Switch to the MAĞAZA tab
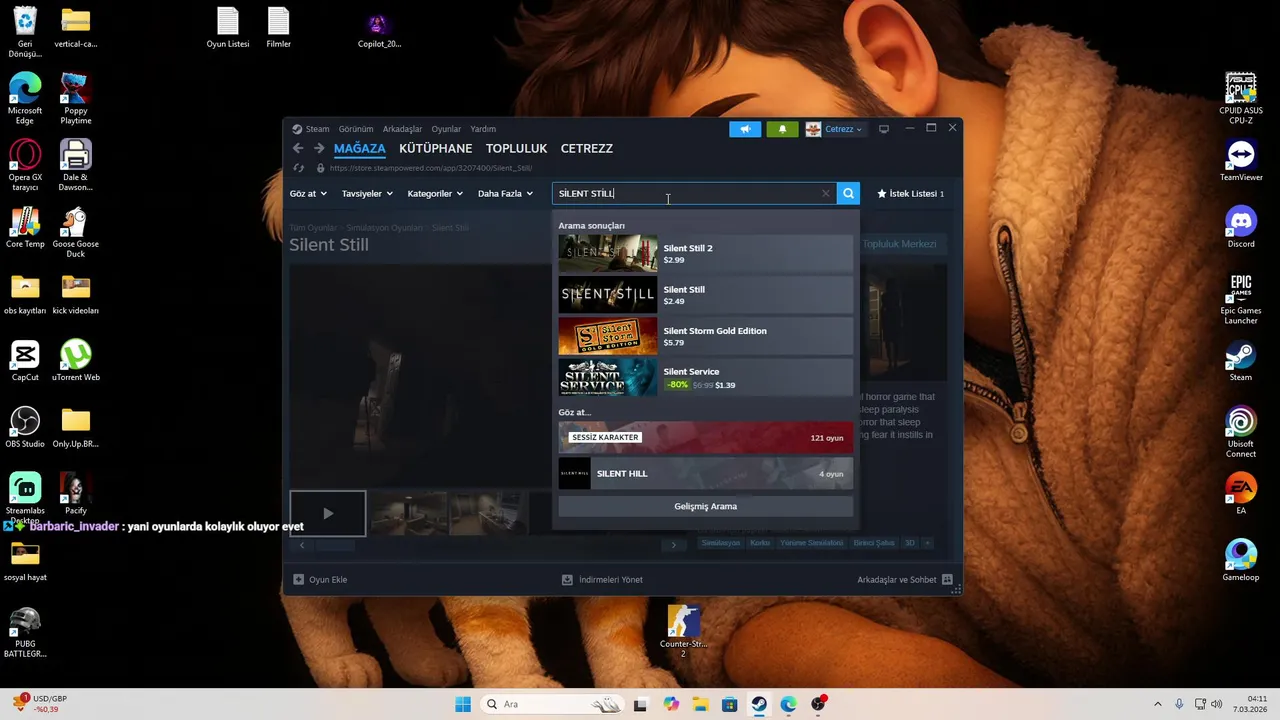 click(359, 148)
